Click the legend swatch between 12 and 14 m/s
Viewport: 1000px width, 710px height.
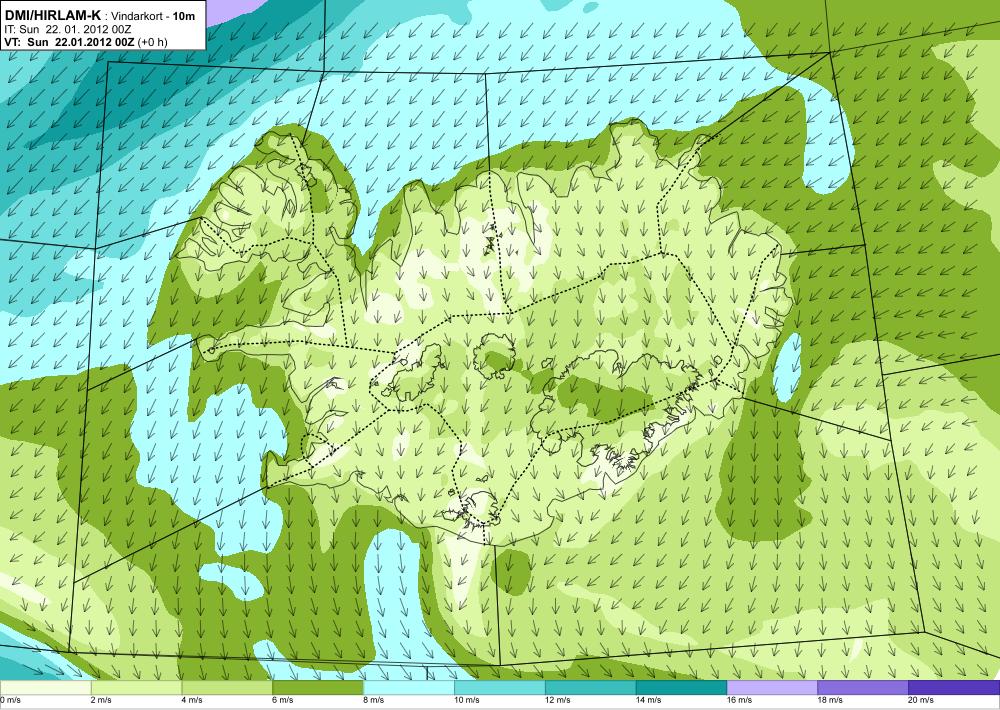tap(591, 688)
